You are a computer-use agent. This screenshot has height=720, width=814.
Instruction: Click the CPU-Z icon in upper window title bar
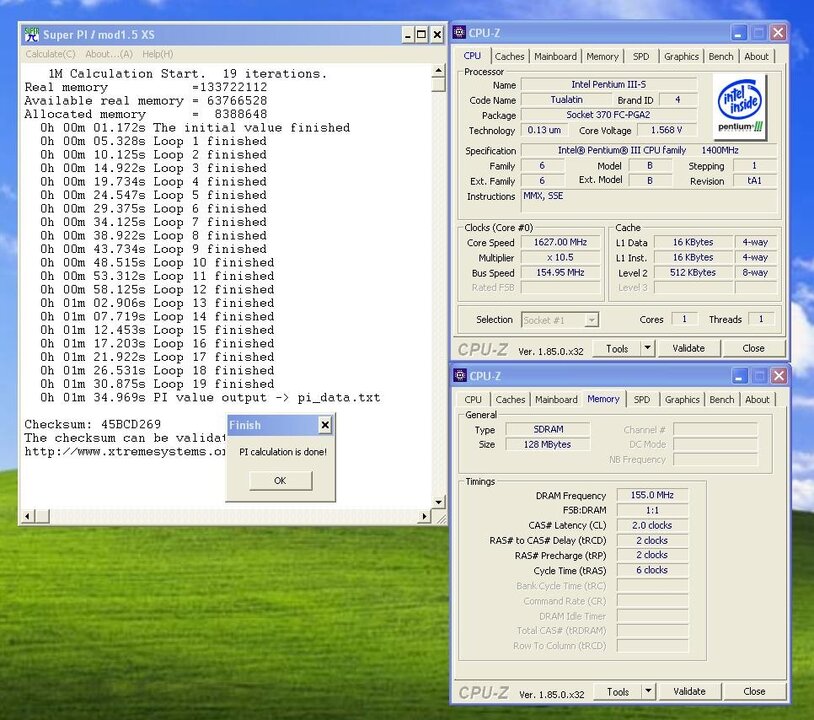pyautogui.click(x=459, y=32)
